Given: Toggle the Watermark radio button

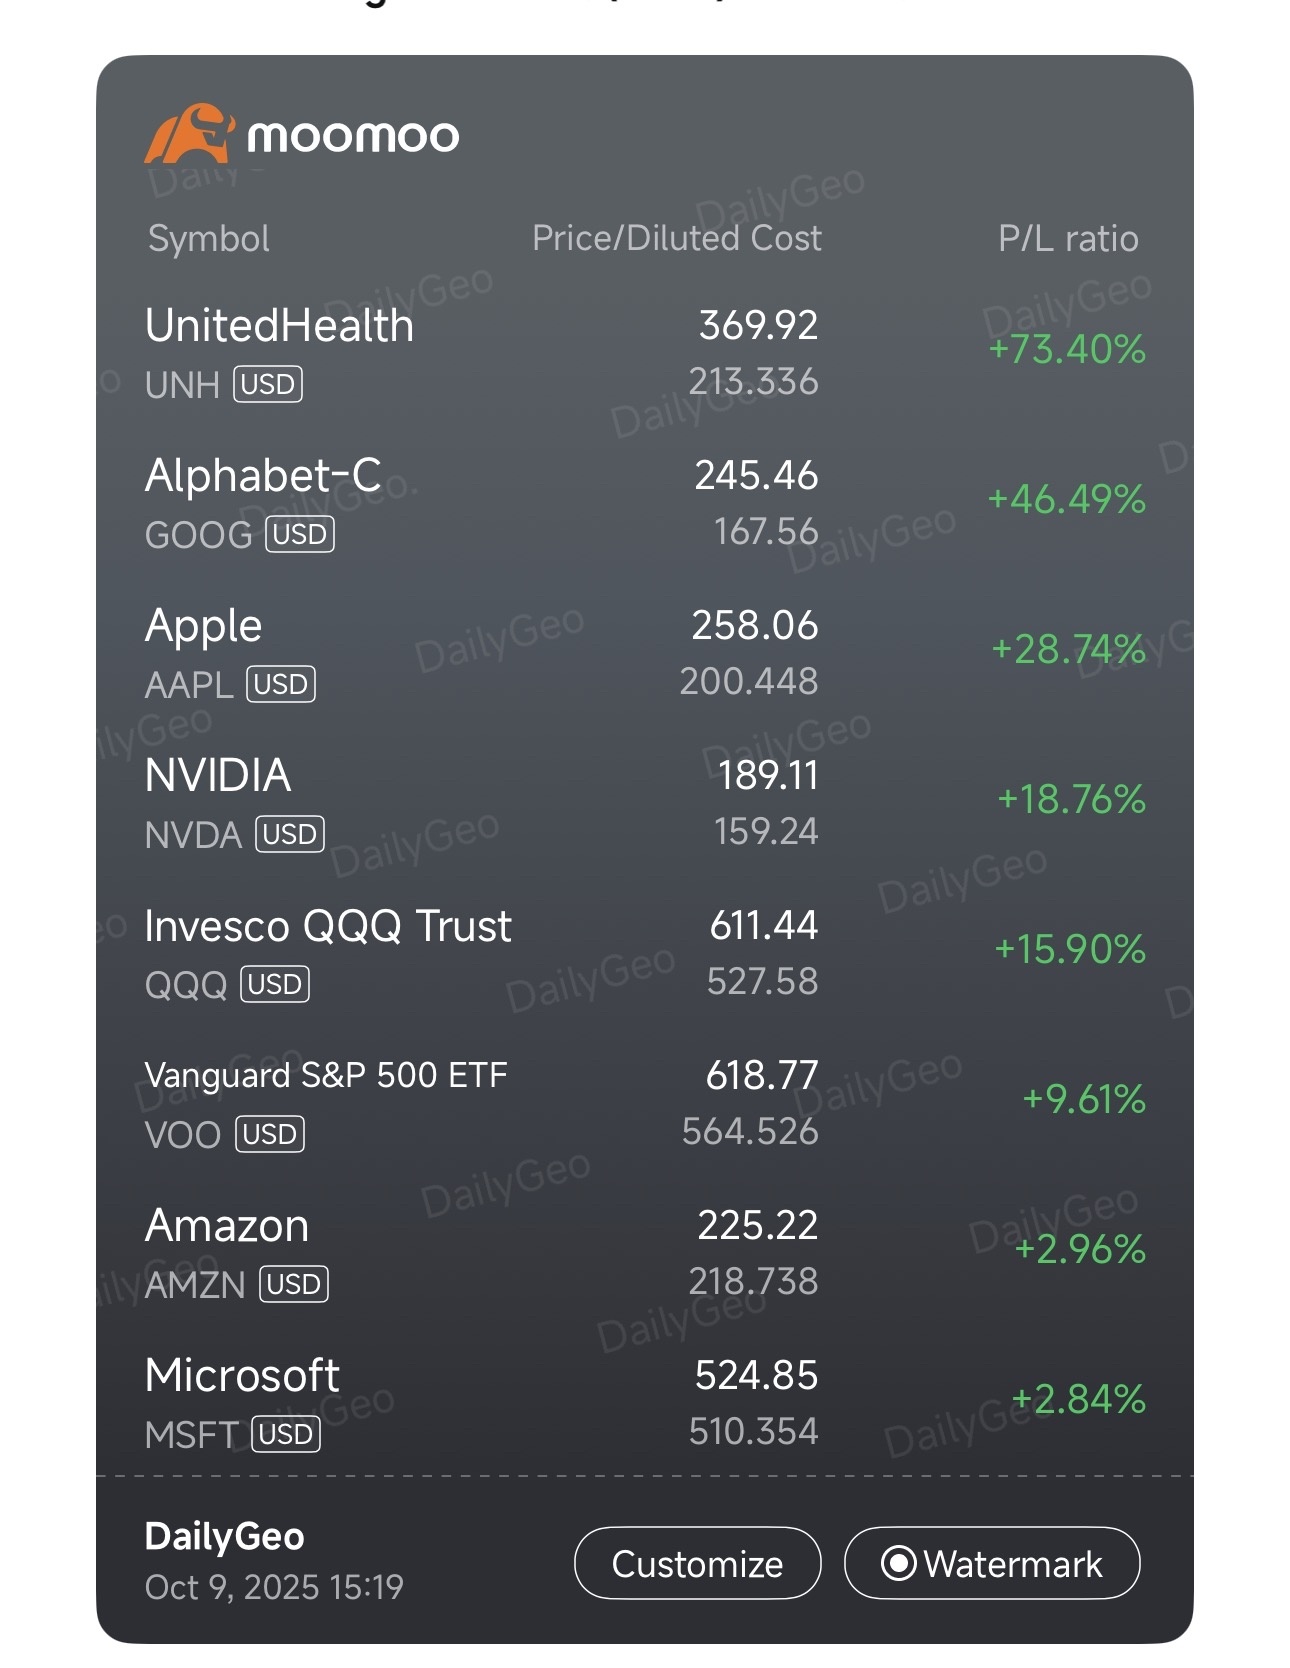Looking at the screenshot, I should 898,1563.
